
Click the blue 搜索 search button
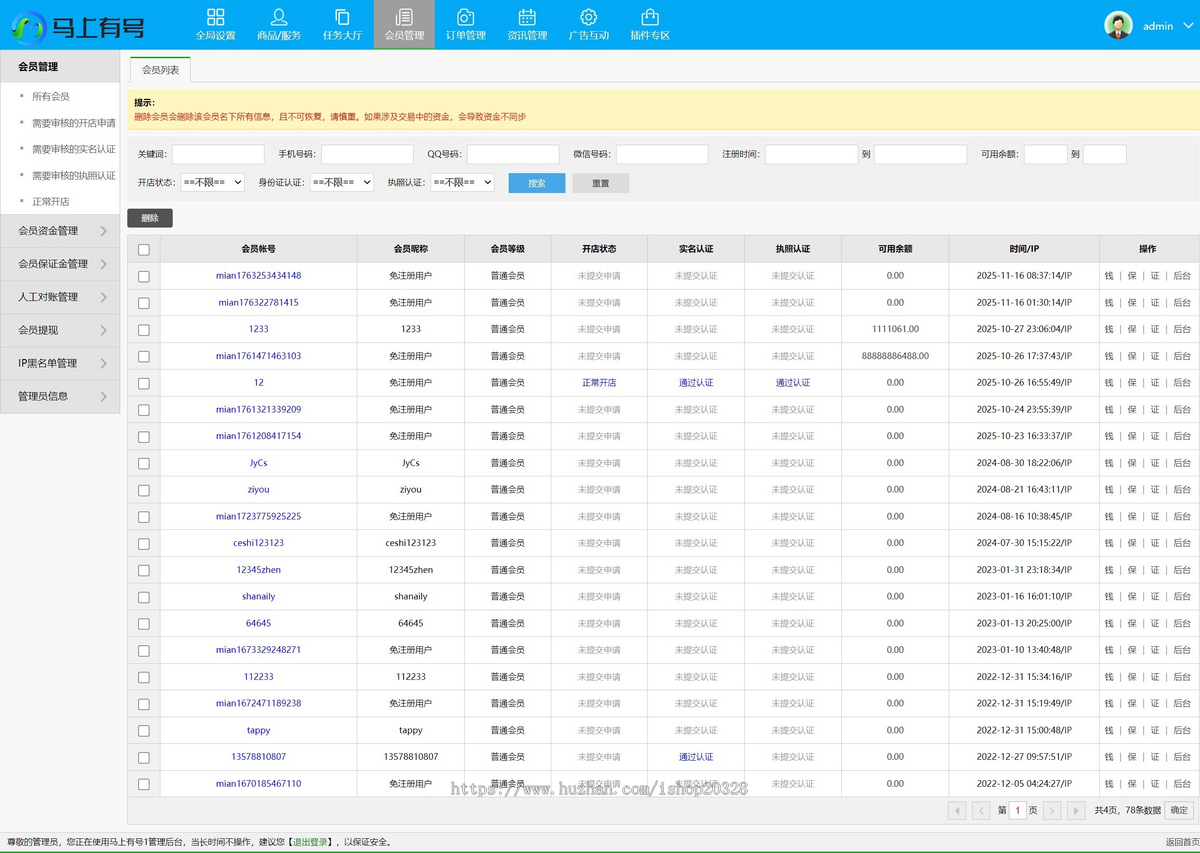pos(536,184)
